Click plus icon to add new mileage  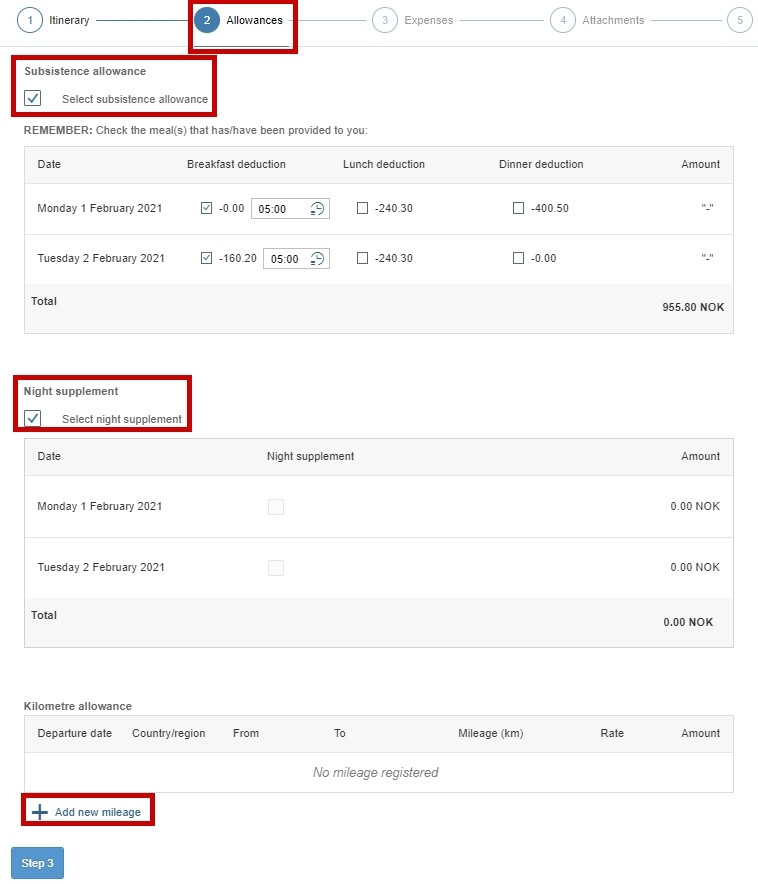39,812
